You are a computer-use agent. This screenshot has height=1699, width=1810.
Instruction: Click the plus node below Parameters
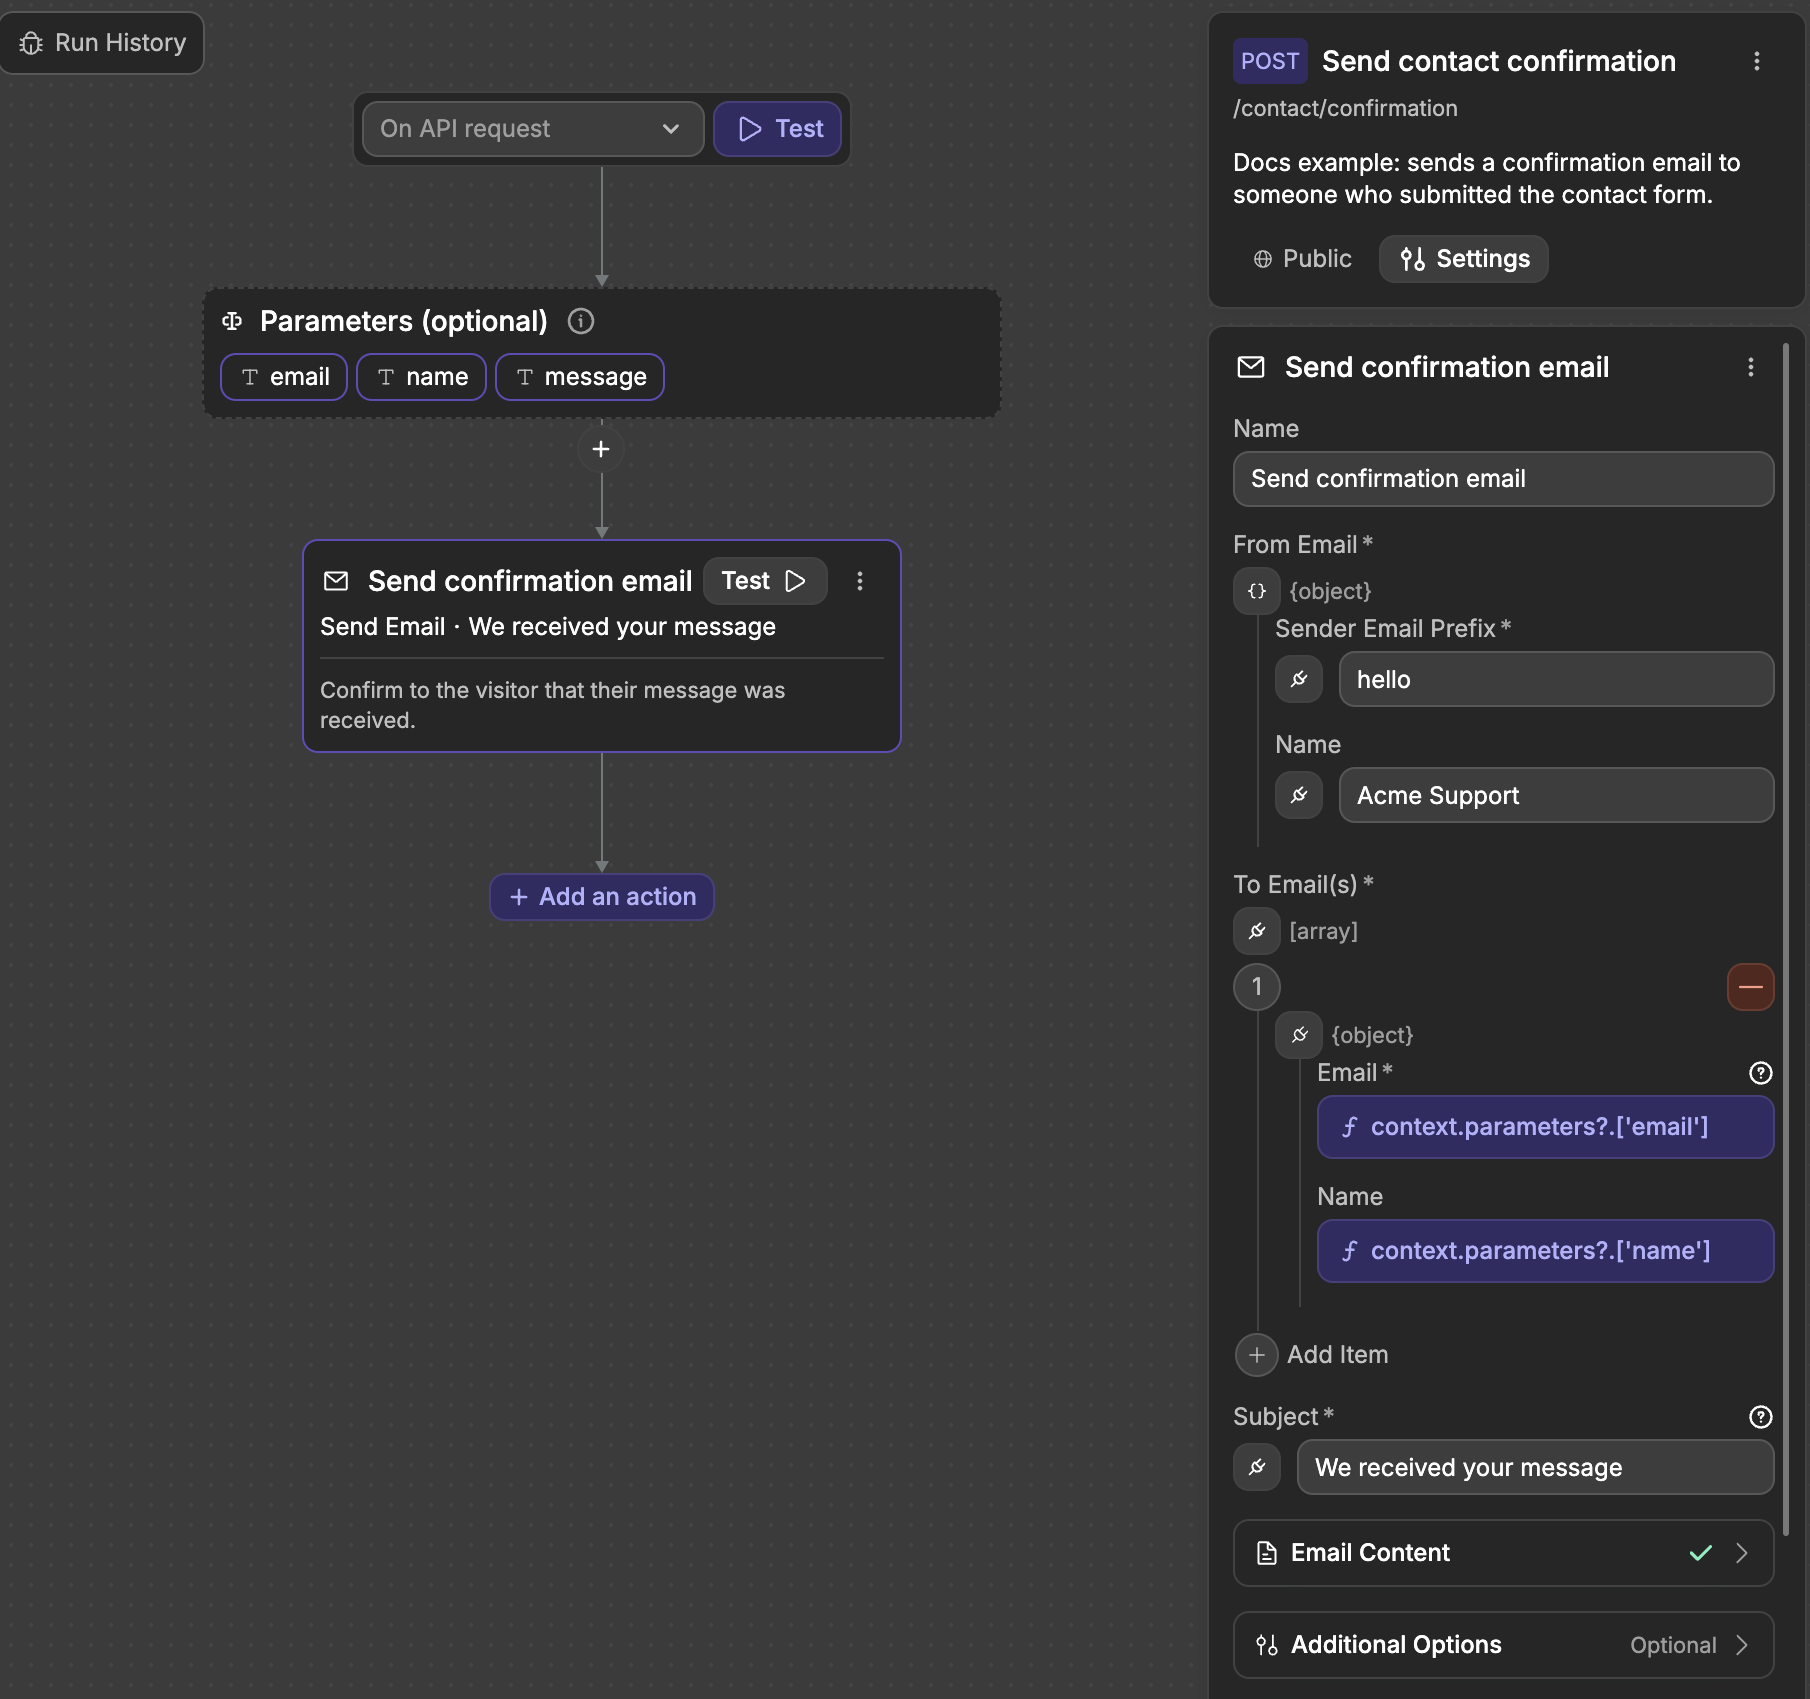601,449
